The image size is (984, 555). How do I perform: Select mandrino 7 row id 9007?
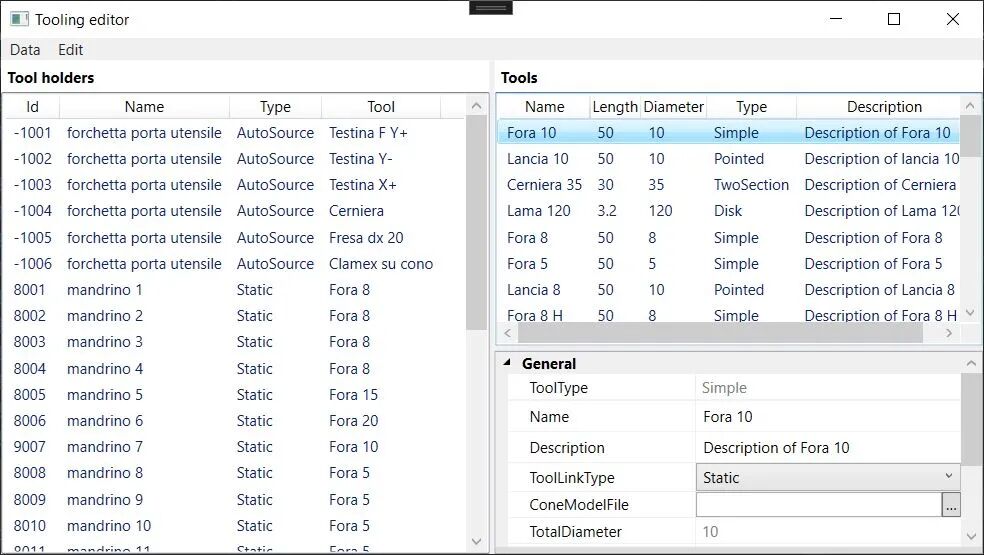235,447
